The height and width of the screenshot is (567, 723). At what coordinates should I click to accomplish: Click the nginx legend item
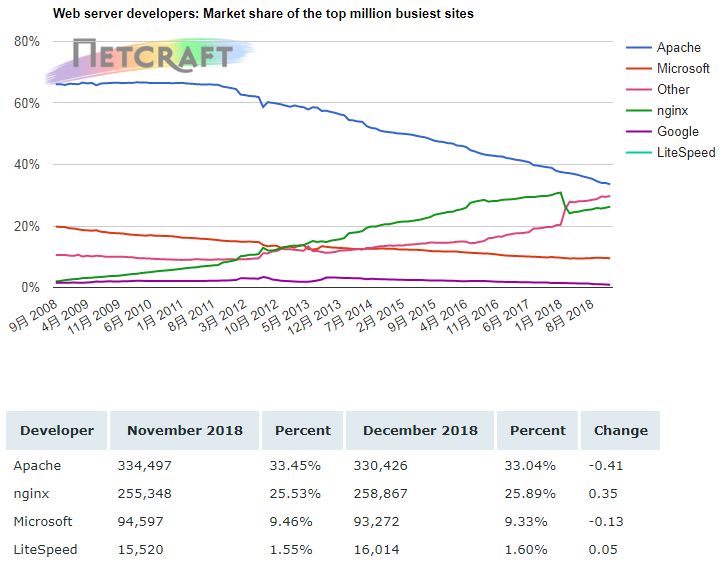coord(657,111)
